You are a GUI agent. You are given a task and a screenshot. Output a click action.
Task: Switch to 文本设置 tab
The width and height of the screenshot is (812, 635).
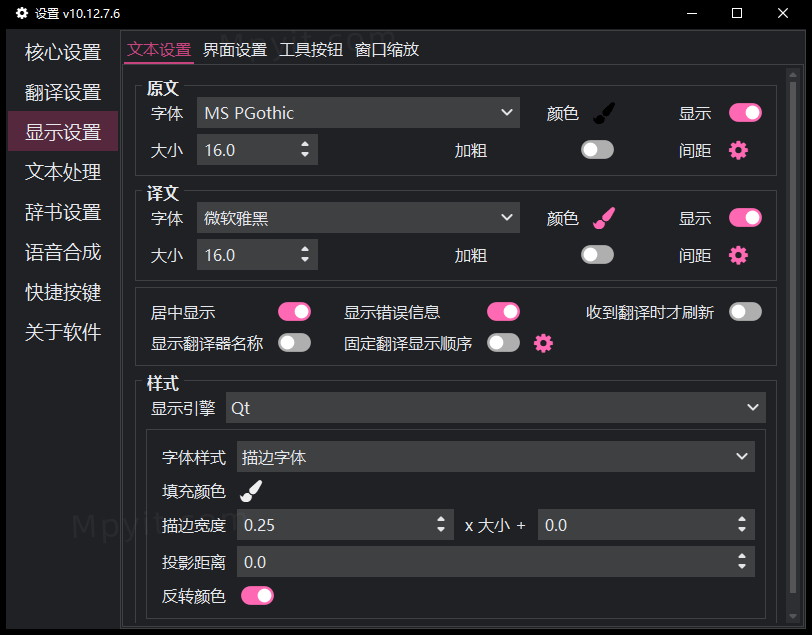tap(159, 50)
